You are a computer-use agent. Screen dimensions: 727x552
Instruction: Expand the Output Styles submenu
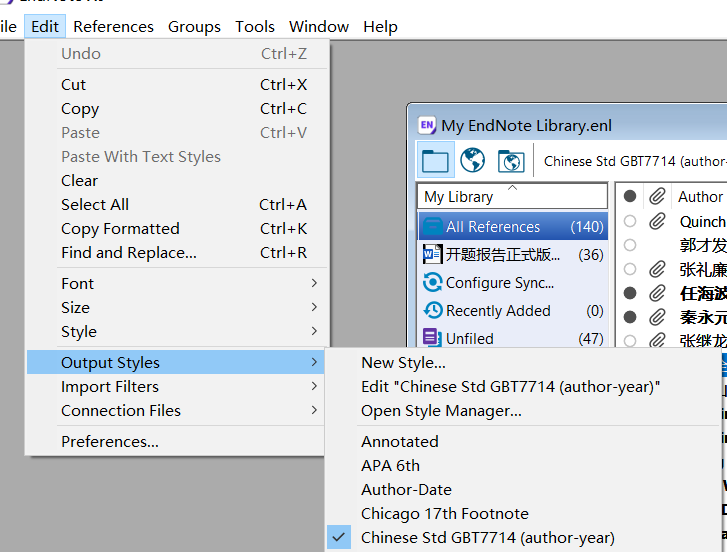(177, 362)
